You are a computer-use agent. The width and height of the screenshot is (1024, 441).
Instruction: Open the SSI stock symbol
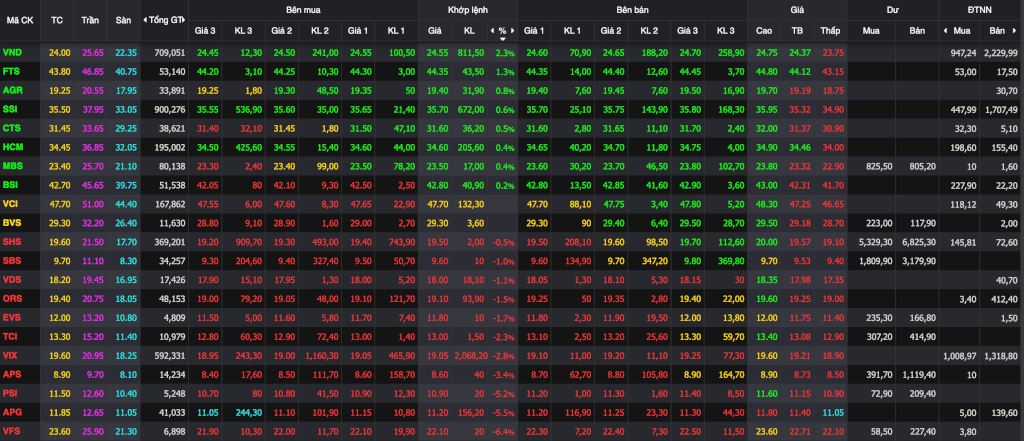point(10,109)
